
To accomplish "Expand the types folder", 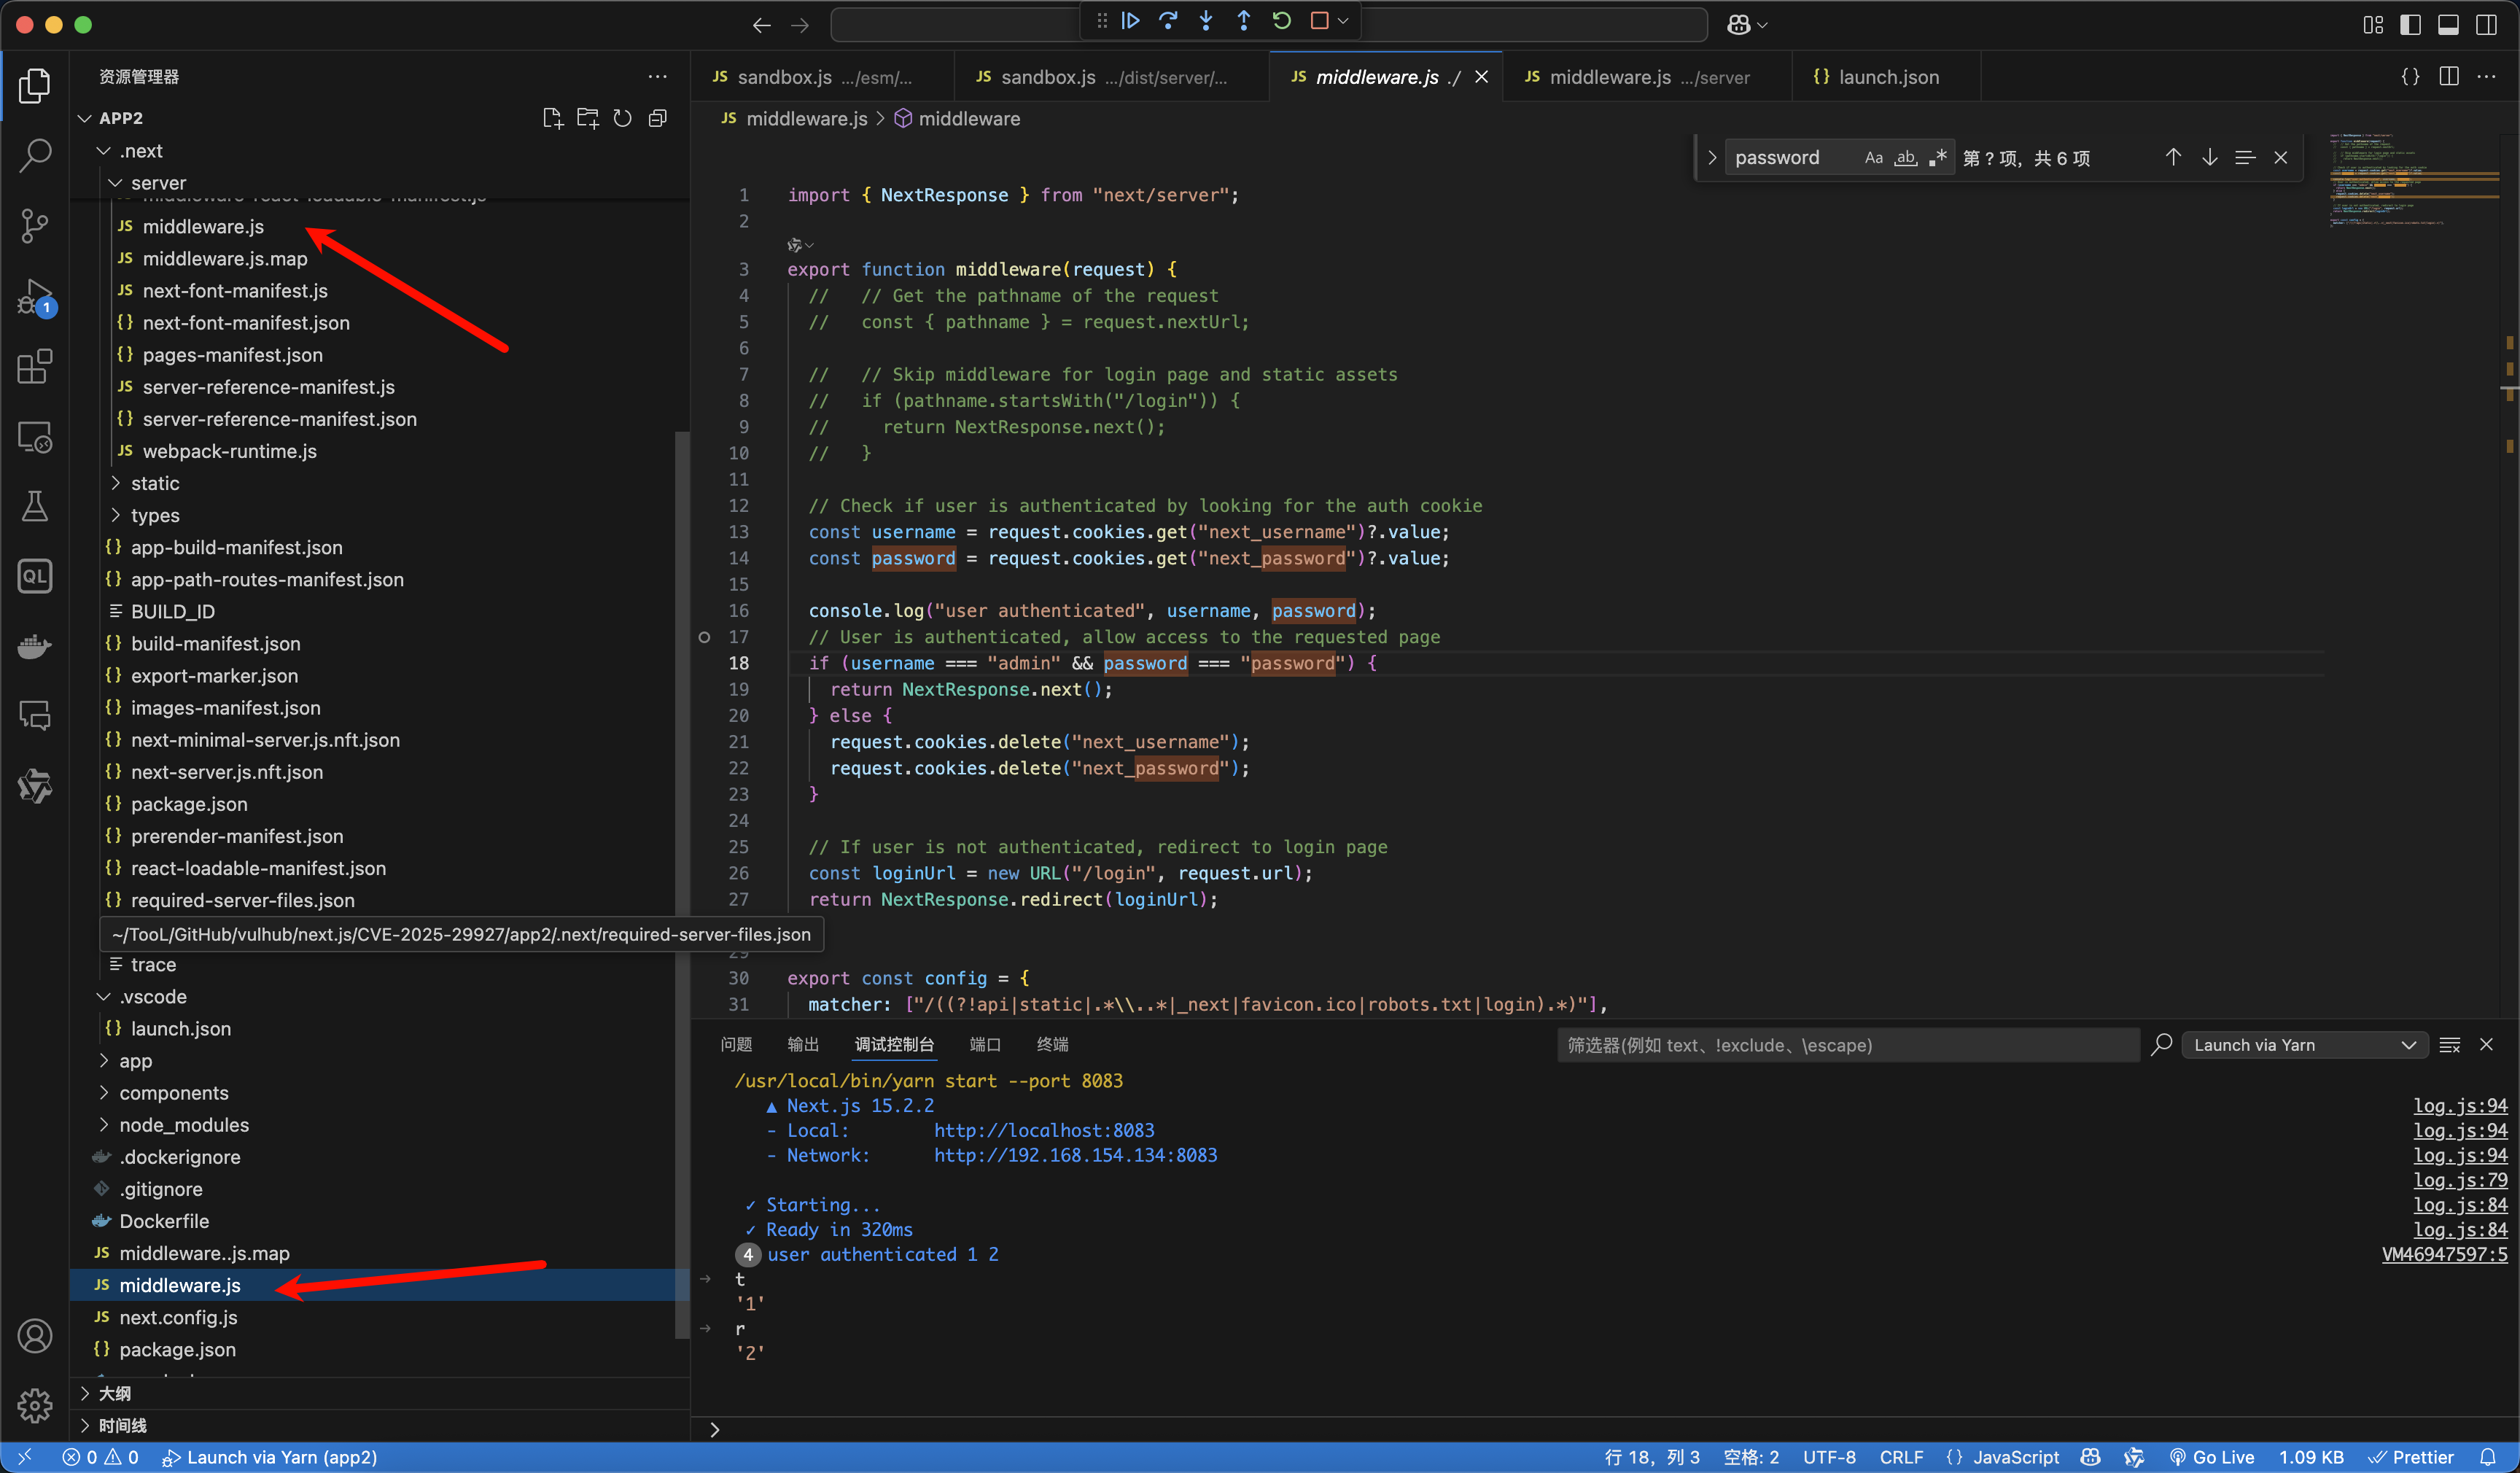I will [x=115, y=515].
